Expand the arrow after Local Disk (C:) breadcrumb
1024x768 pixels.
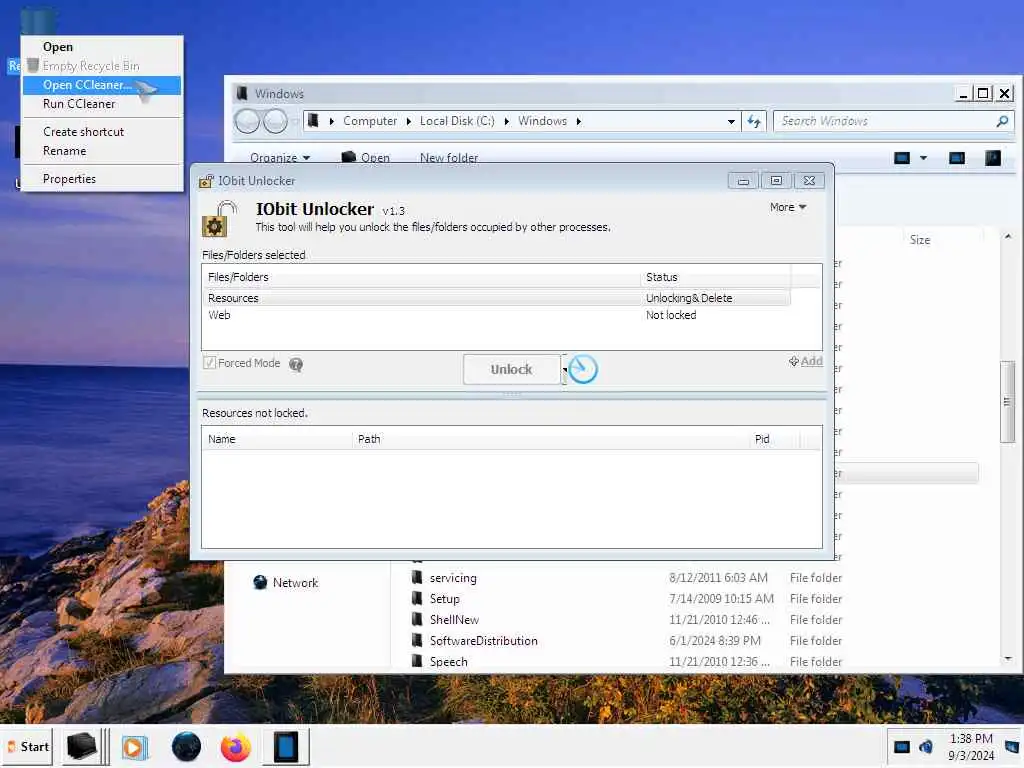click(507, 121)
